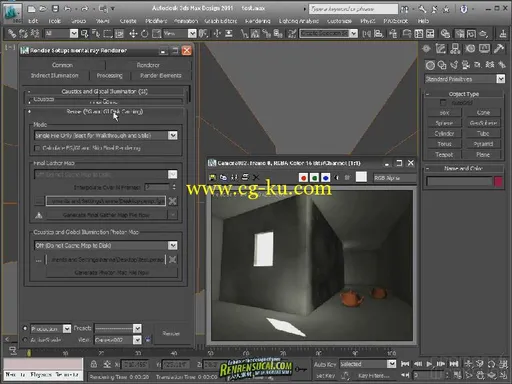The width and height of the screenshot is (512, 384).
Task: Click the Render button in Render Setup
Action: pyautogui.click(x=171, y=334)
